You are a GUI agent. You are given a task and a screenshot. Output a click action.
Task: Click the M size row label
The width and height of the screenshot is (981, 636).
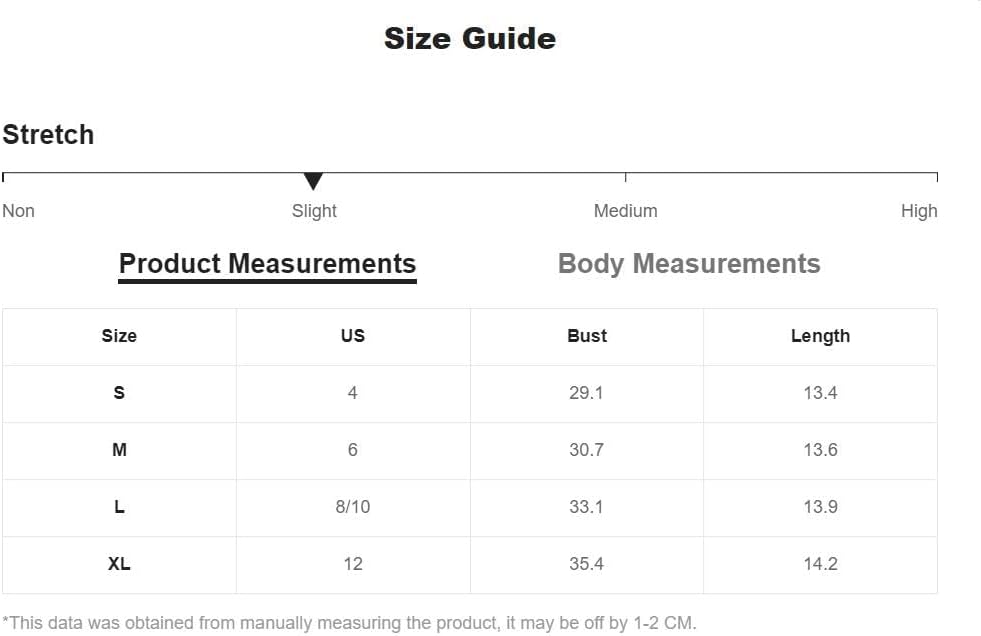pyautogui.click(x=119, y=450)
